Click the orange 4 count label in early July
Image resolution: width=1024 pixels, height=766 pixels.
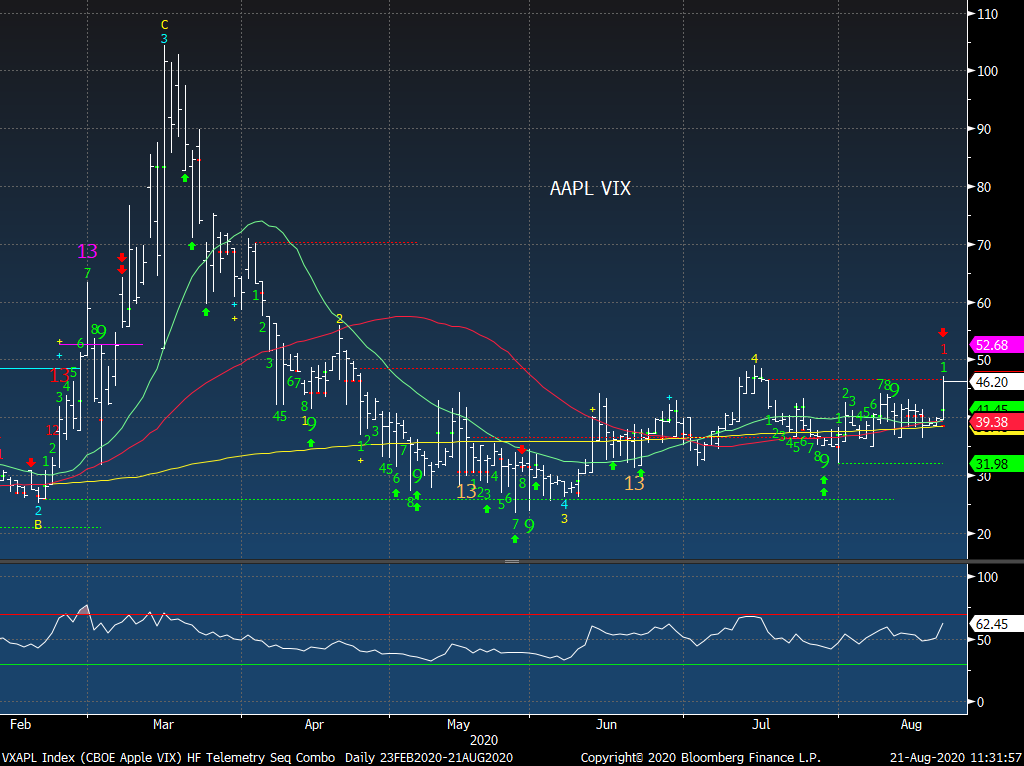754,358
